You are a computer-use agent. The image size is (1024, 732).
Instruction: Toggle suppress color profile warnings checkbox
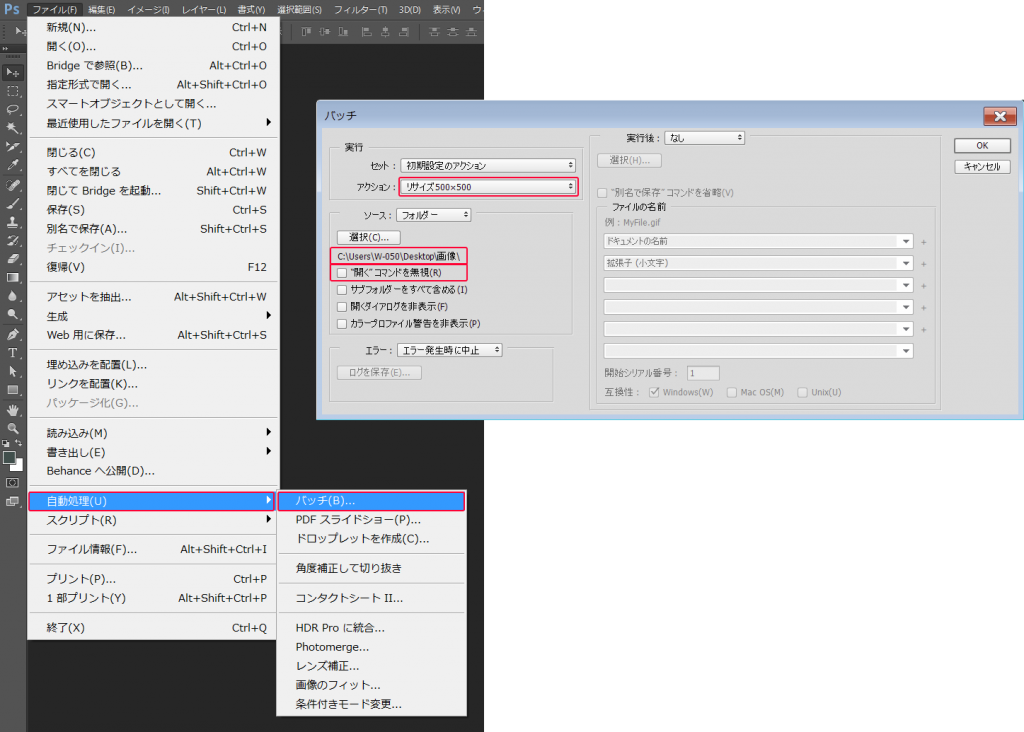(x=342, y=323)
